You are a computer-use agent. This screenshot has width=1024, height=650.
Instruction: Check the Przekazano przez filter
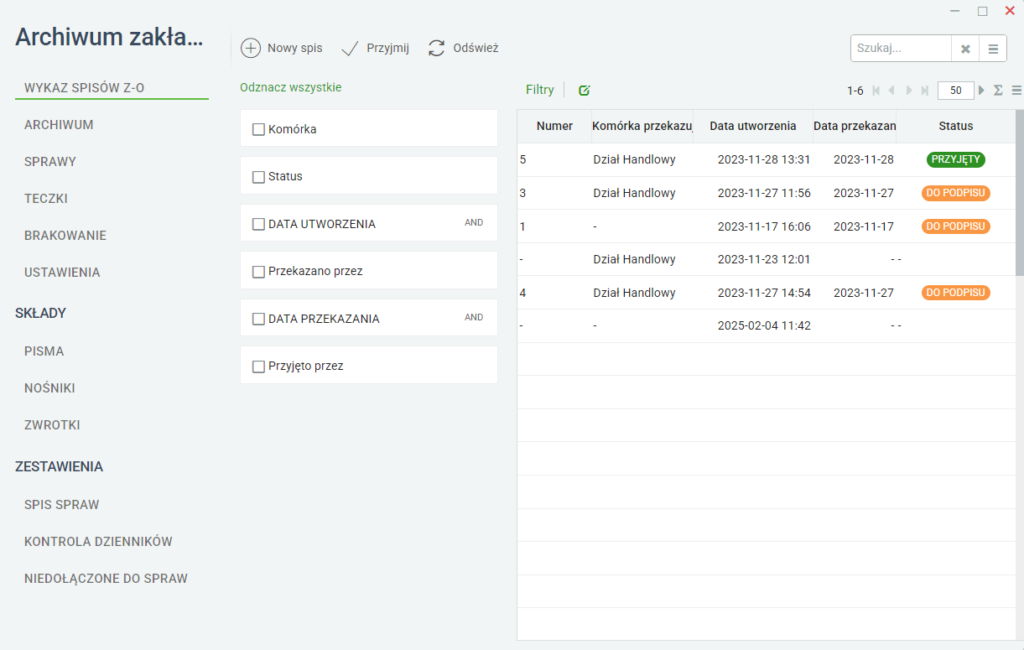[259, 272]
